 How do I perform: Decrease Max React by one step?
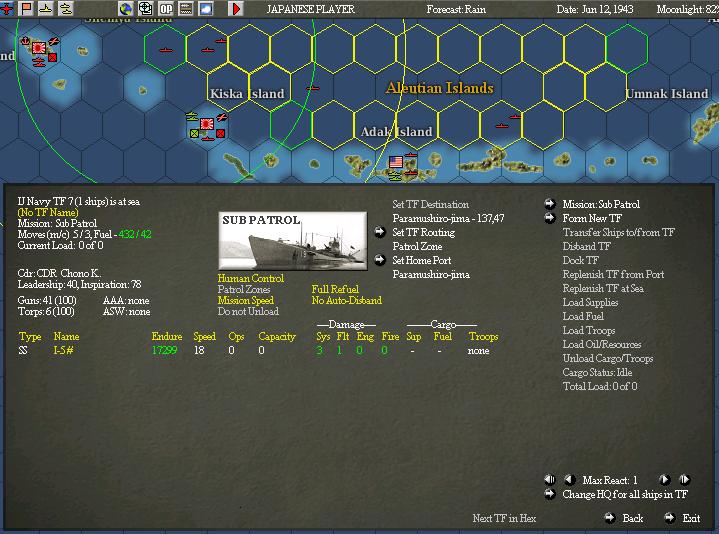pyautogui.click(x=570, y=480)
